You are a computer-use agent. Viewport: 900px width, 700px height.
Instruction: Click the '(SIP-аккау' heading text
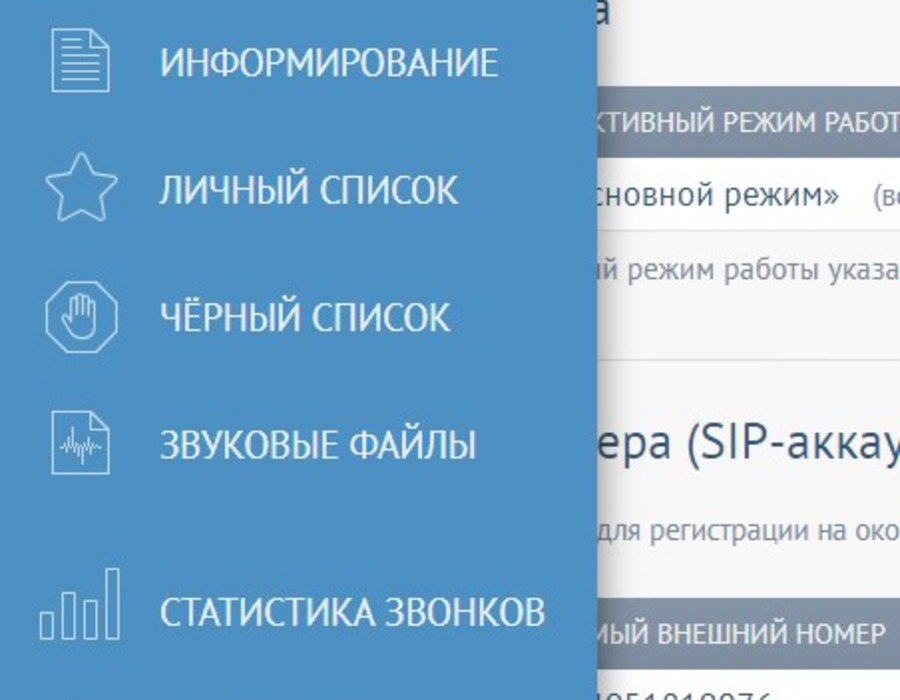click(793, 444)
